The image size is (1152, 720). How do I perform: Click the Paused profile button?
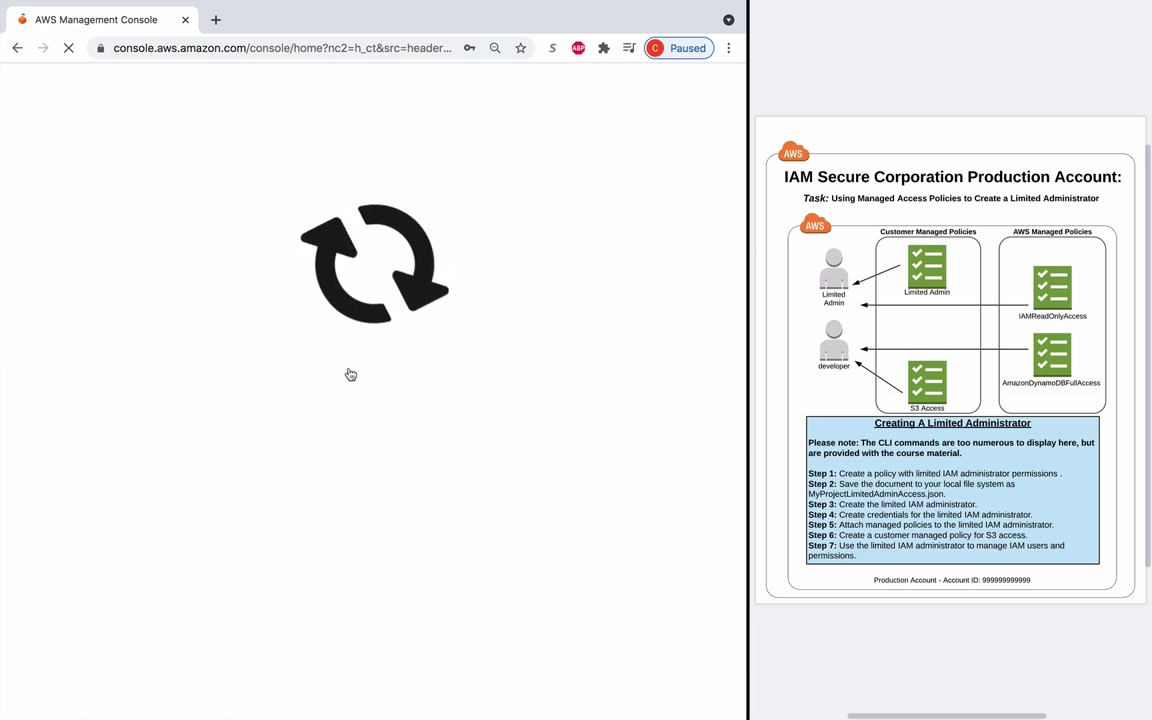679,48
